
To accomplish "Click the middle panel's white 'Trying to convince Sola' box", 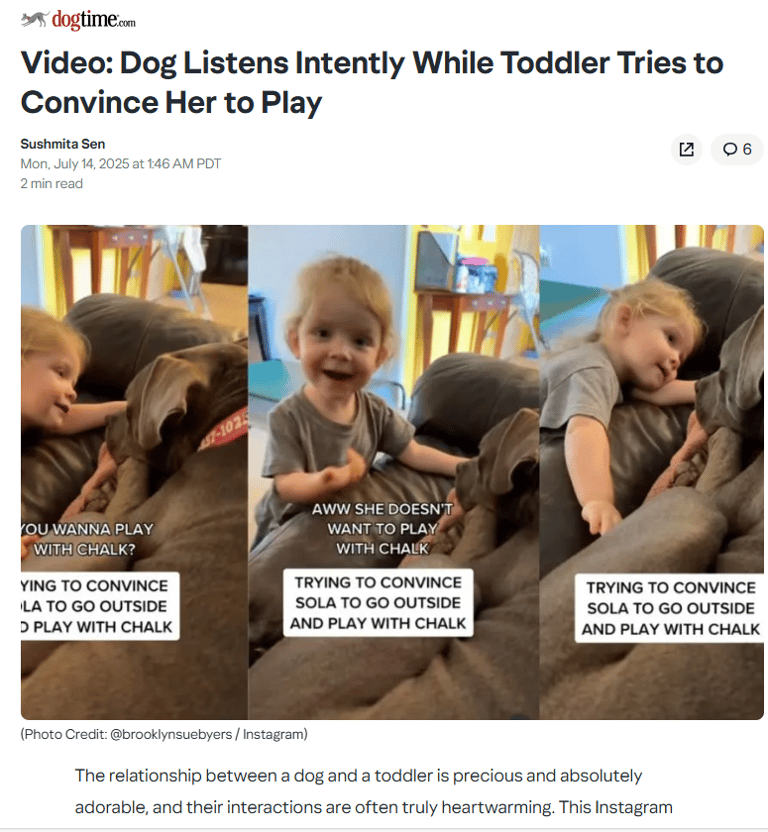I will coord(378,603).
